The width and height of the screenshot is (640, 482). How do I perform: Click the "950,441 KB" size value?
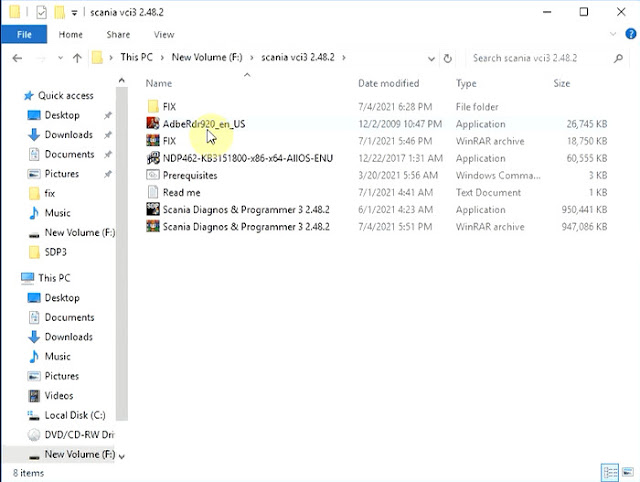point(584,209)
